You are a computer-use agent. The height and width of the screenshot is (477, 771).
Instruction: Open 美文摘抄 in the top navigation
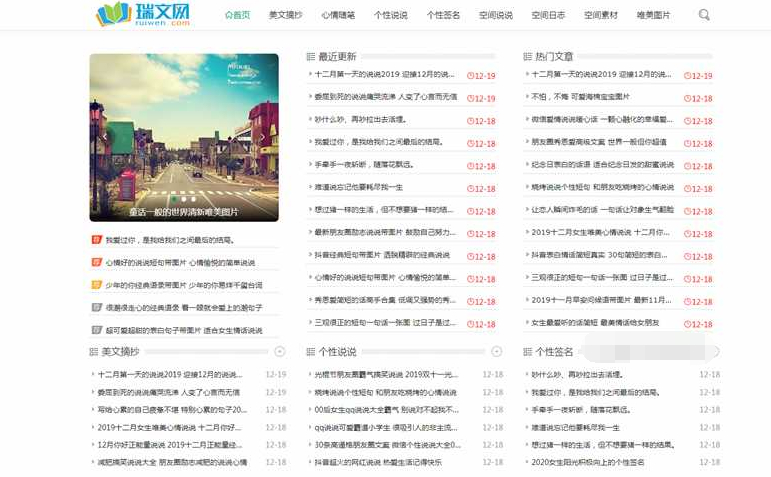(x=286, y=15)
